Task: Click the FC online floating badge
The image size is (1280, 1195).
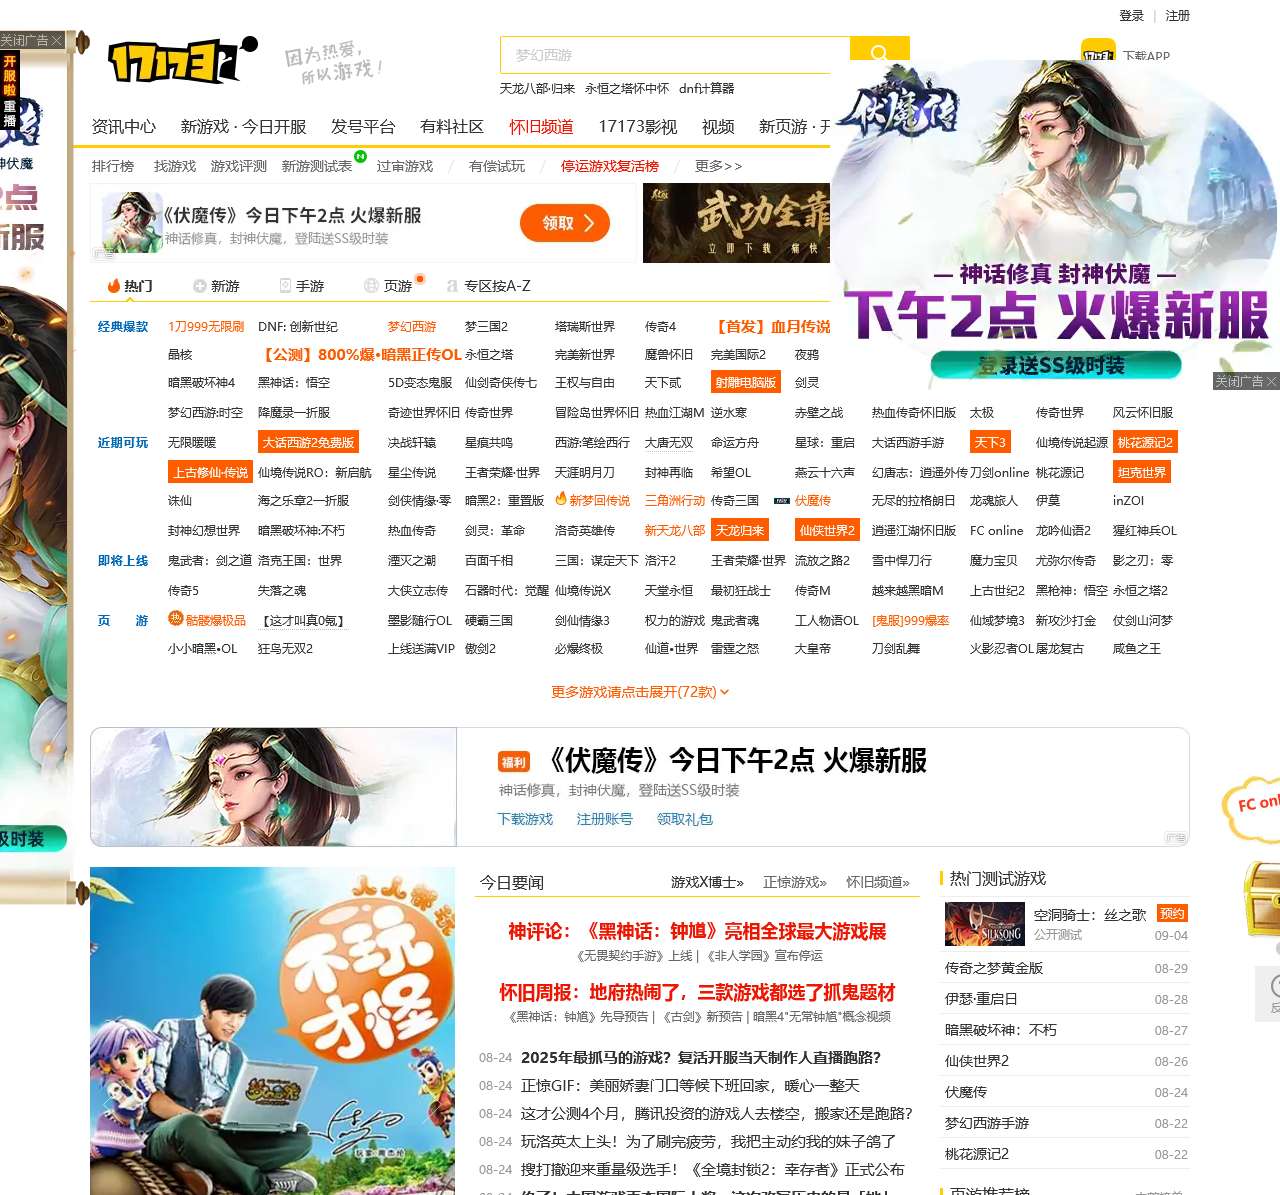Action: pos(1252,808)
